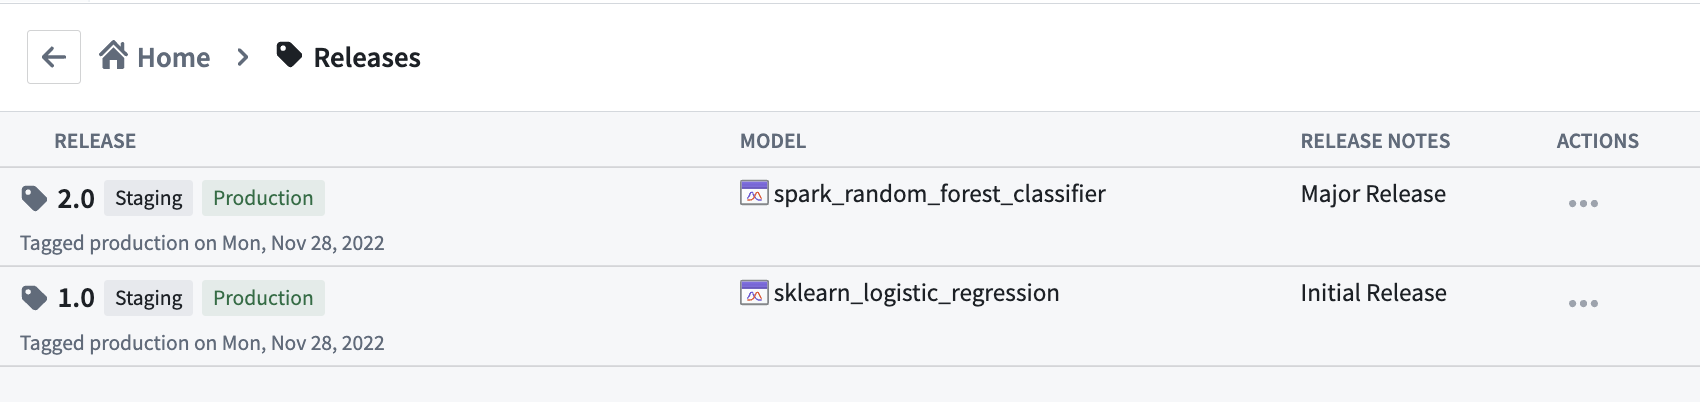Toggle the Staging tag on release 2.0
Screen dimensions: 1700x402
[148, 198]
